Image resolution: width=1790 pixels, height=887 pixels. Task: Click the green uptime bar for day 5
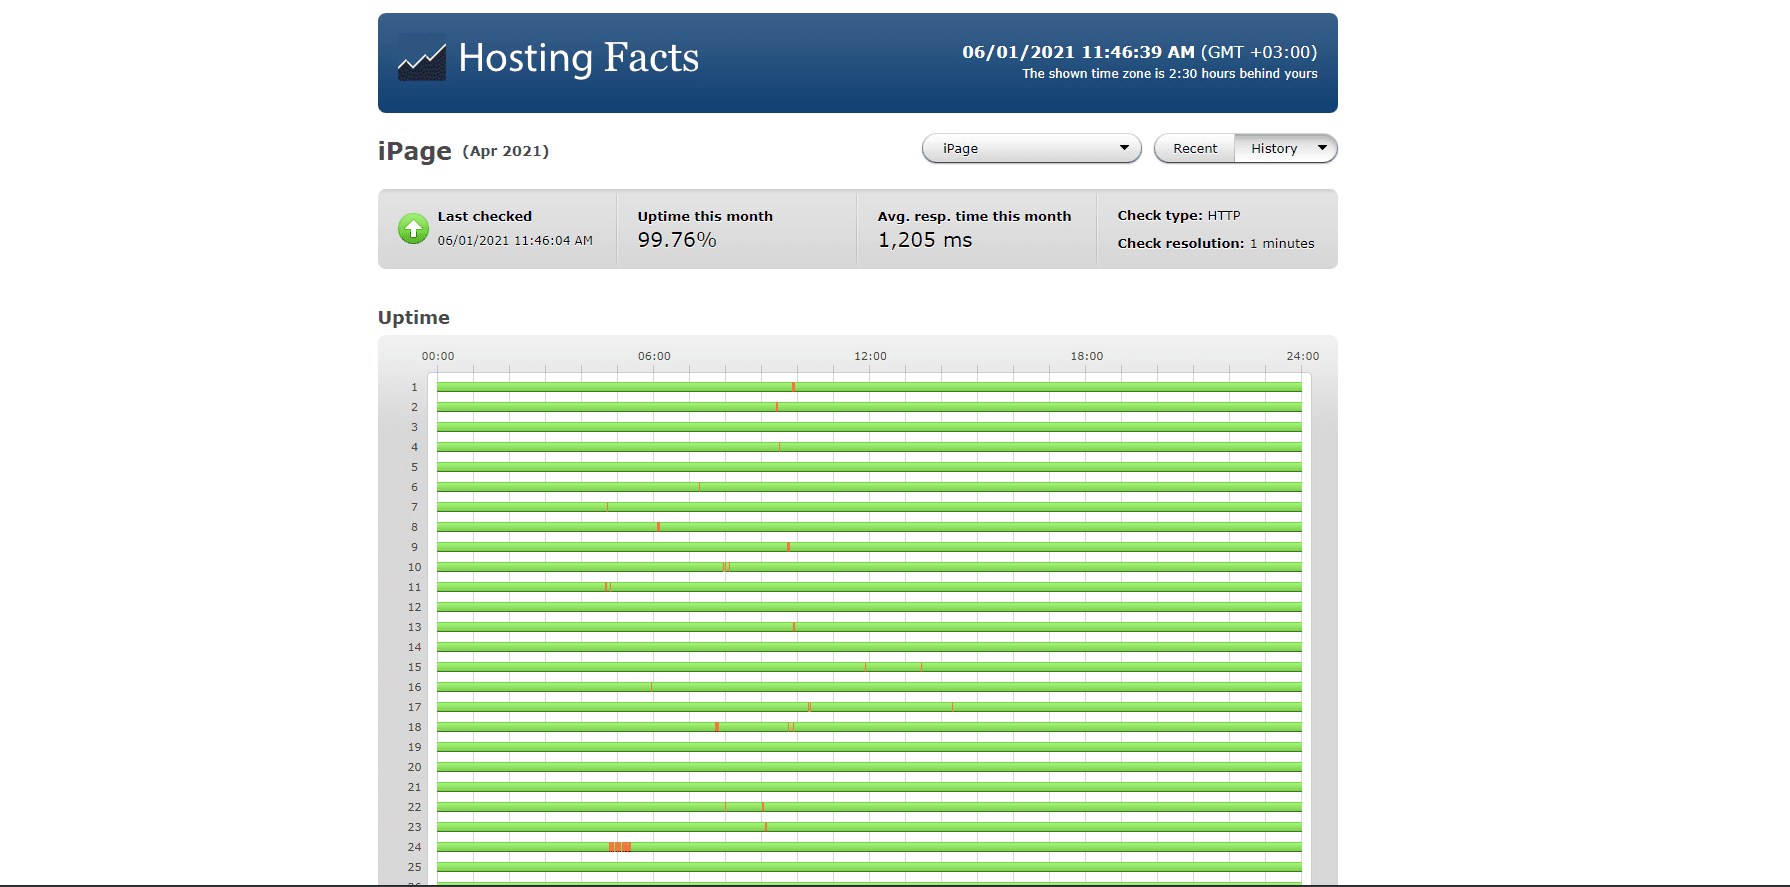coord(869,467)
